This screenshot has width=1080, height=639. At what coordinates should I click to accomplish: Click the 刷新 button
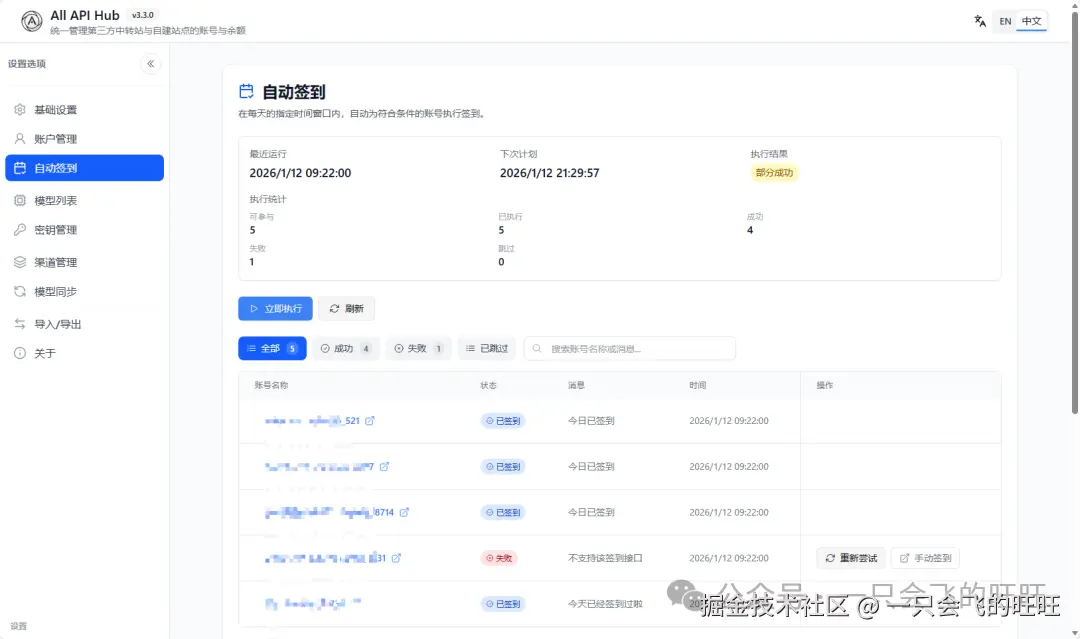(x=346, y=308)
